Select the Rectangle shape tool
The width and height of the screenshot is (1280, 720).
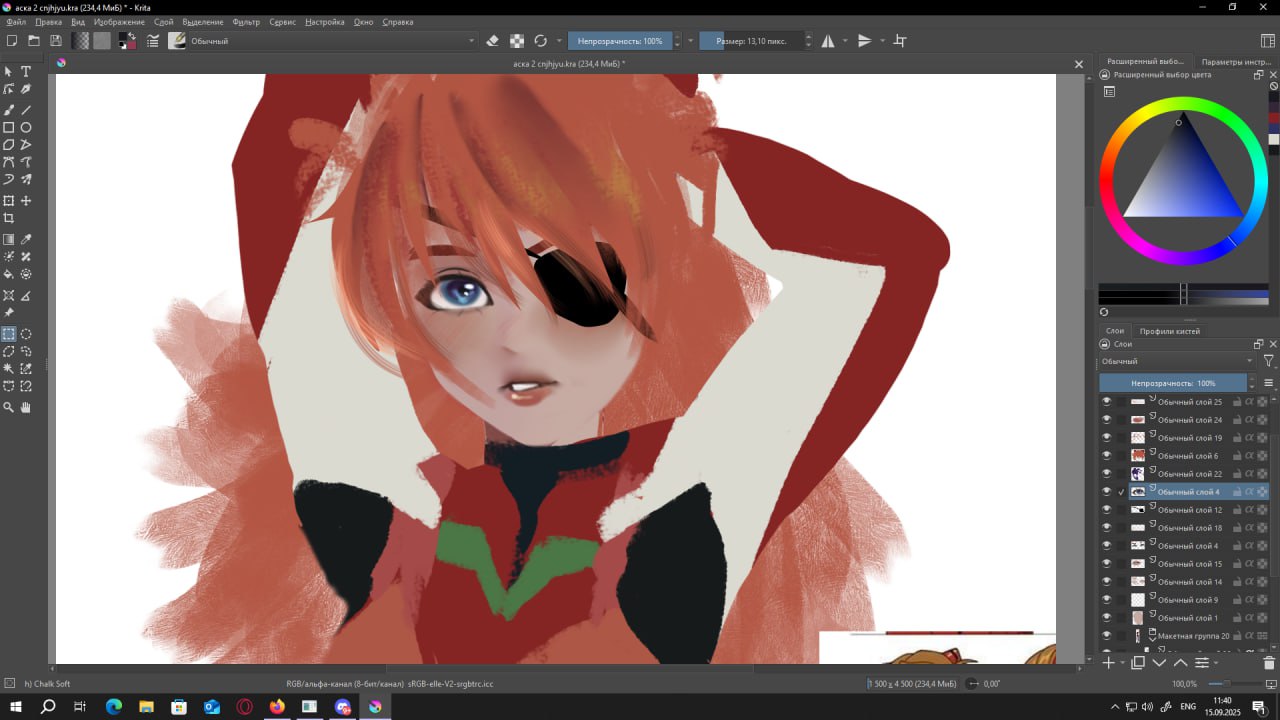9,128
